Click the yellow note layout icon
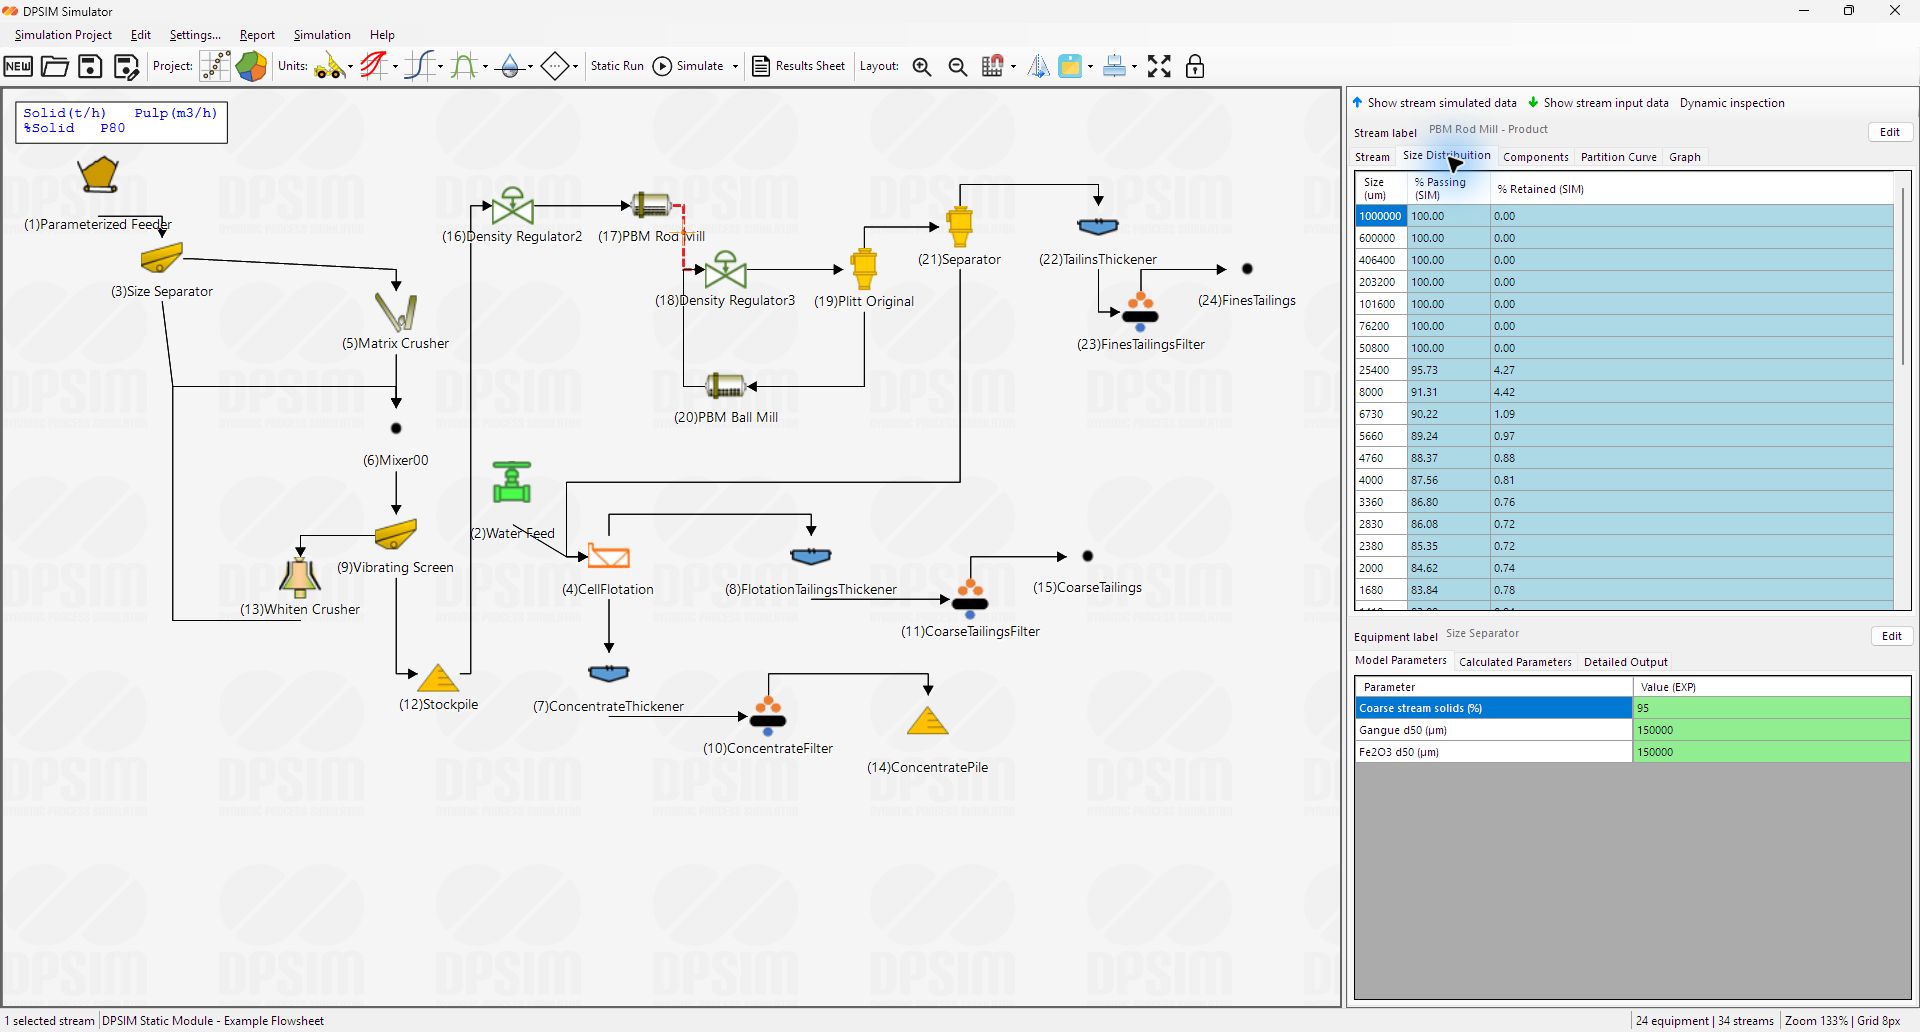The height and width of the screenshot is (1032, 1920). point(1070,67)
